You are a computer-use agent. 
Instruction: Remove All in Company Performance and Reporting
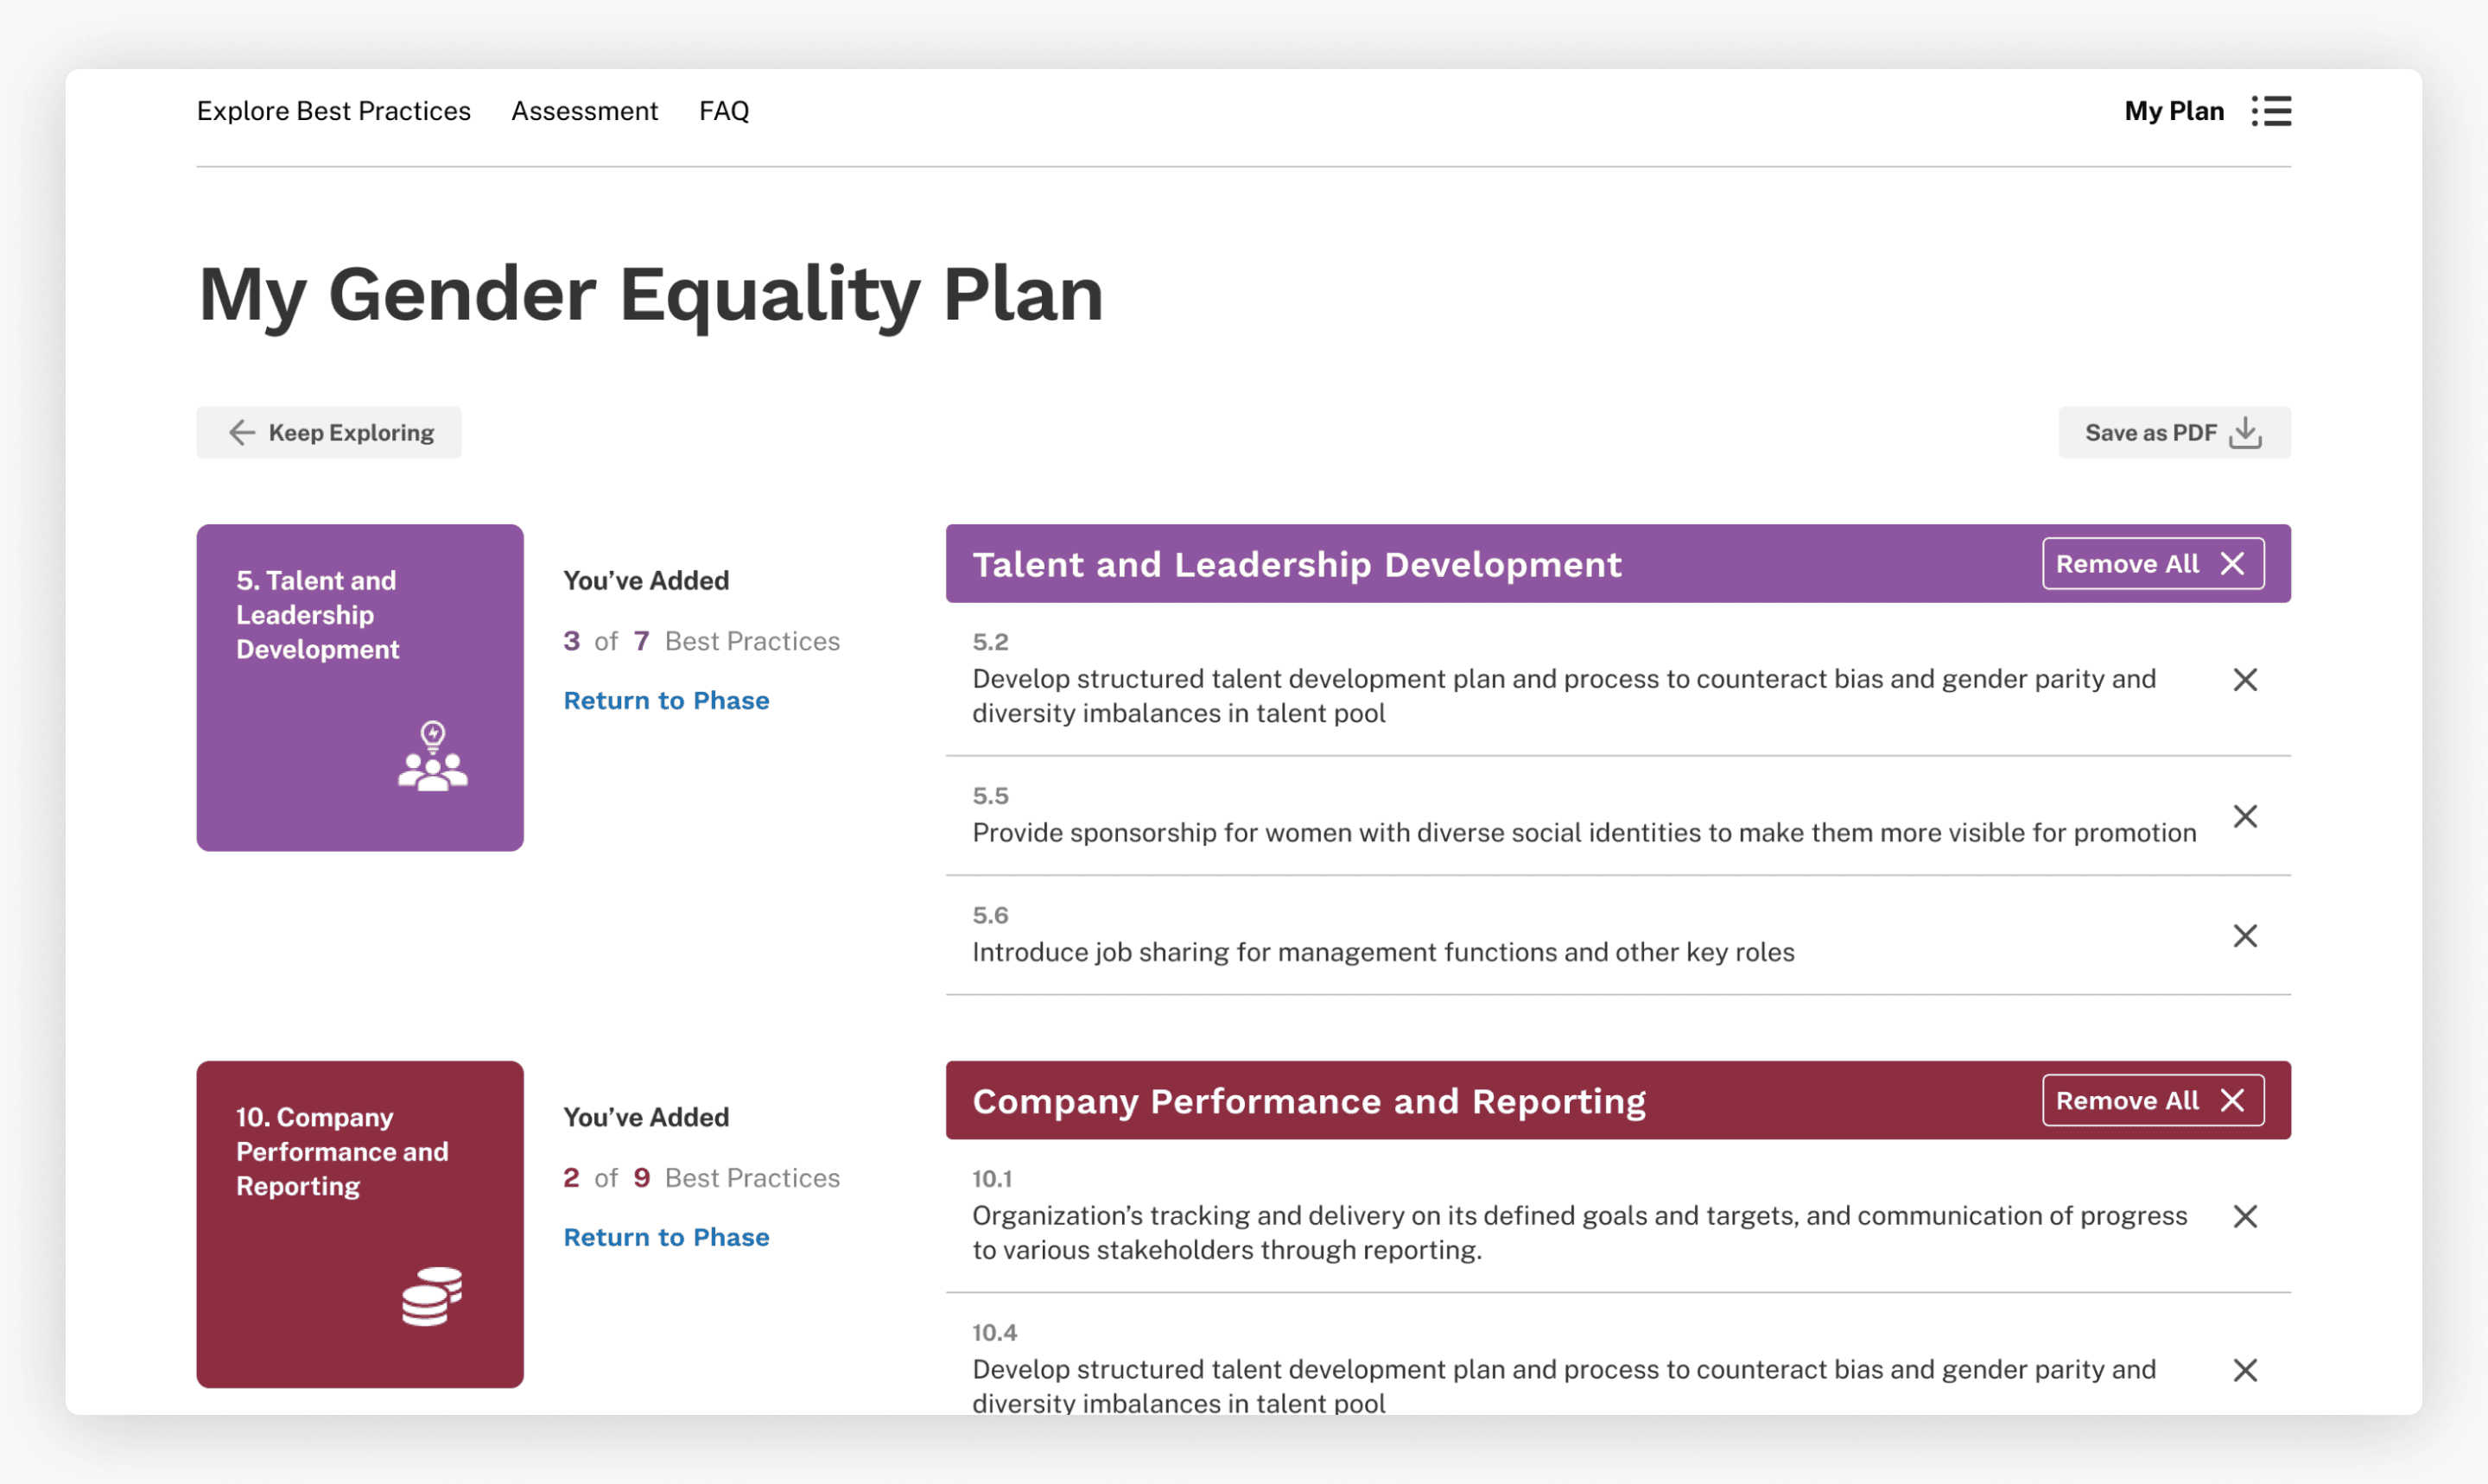pos(2152,1101)
